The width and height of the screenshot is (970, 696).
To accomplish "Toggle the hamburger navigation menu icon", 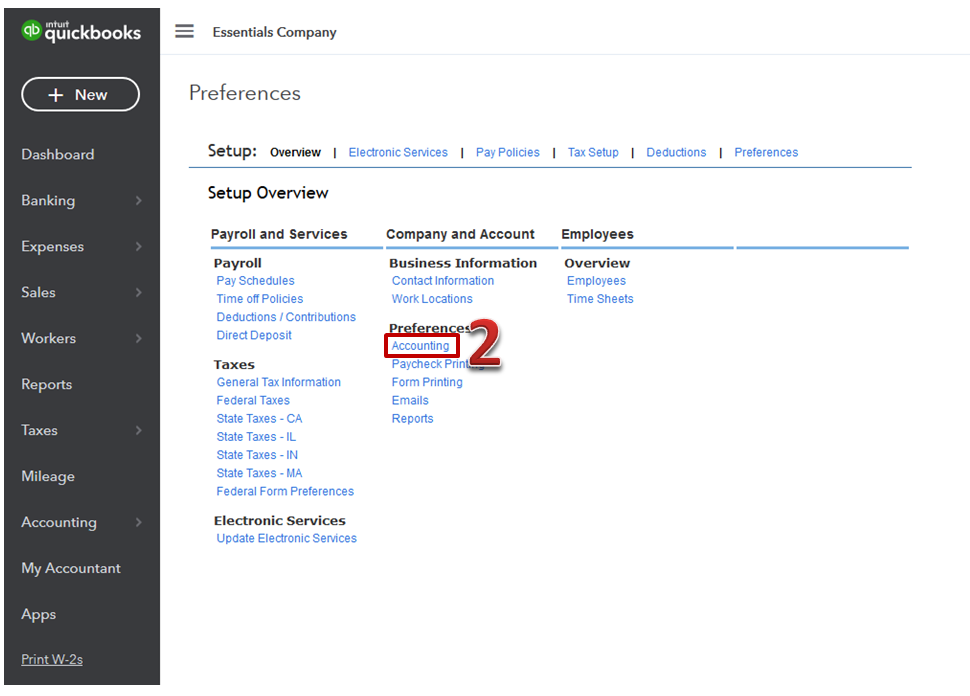I will pyautogui.click(x=184, y=31).
